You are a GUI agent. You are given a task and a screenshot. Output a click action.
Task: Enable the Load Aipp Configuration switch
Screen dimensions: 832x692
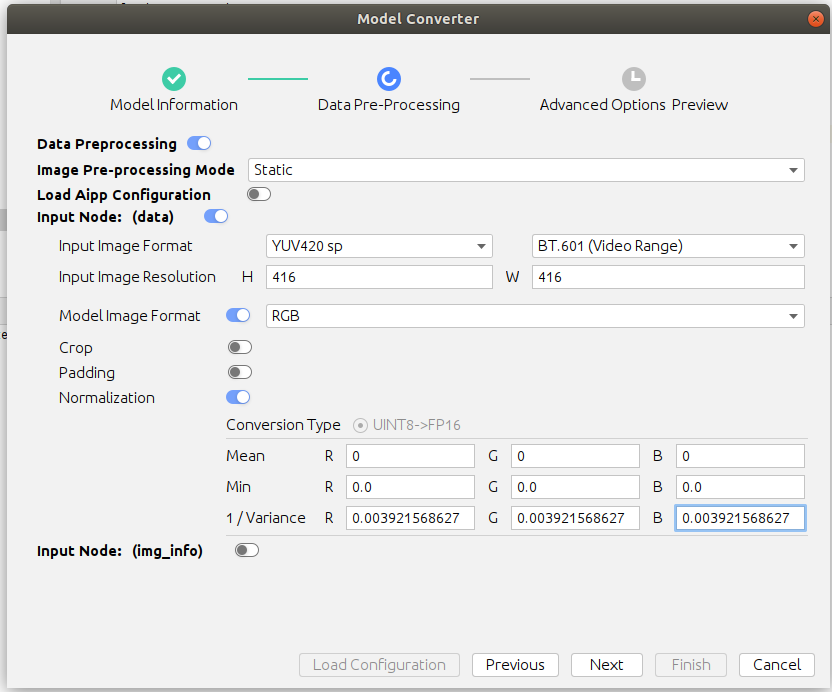[259, 195]
